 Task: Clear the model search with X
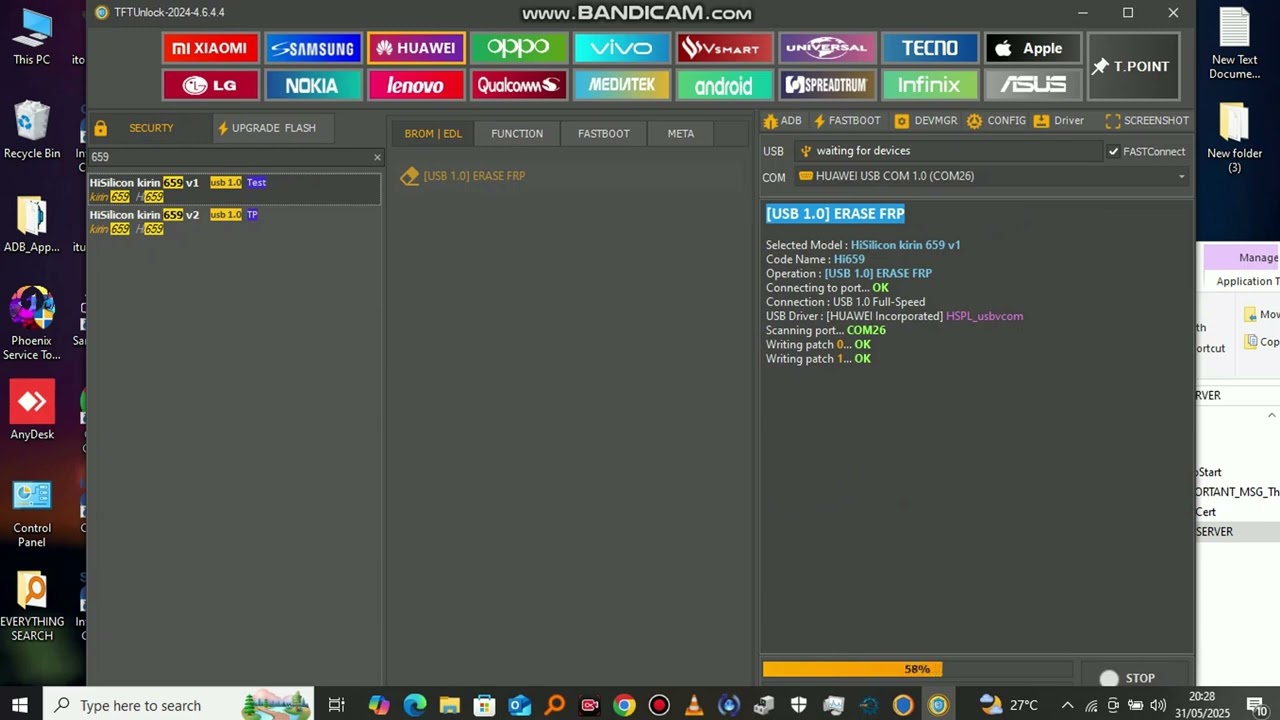point(377,157)
